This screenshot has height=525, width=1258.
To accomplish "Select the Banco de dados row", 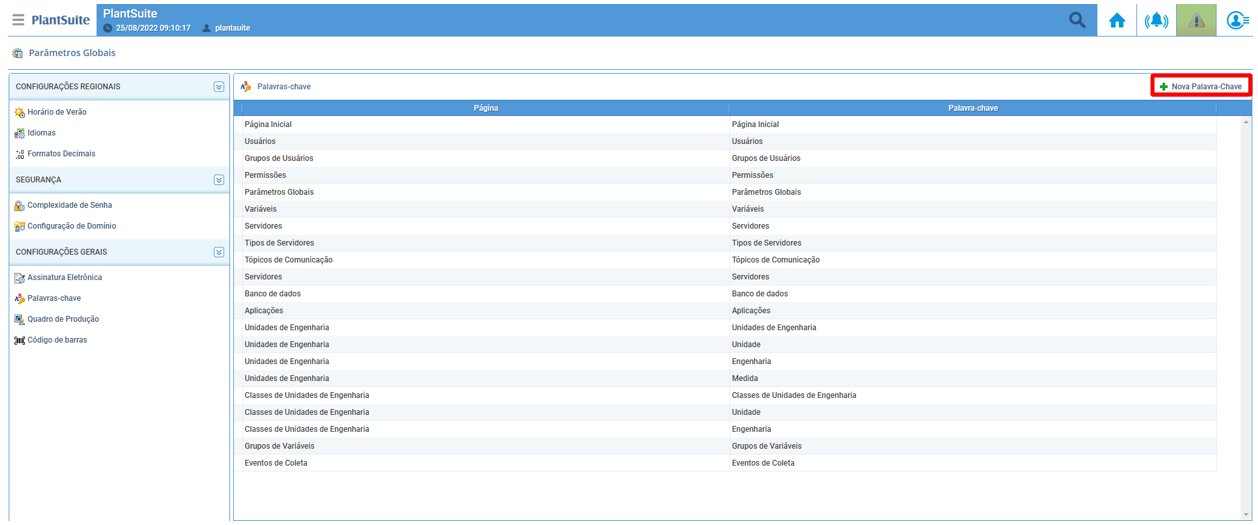I will click(x=727, y=294).
